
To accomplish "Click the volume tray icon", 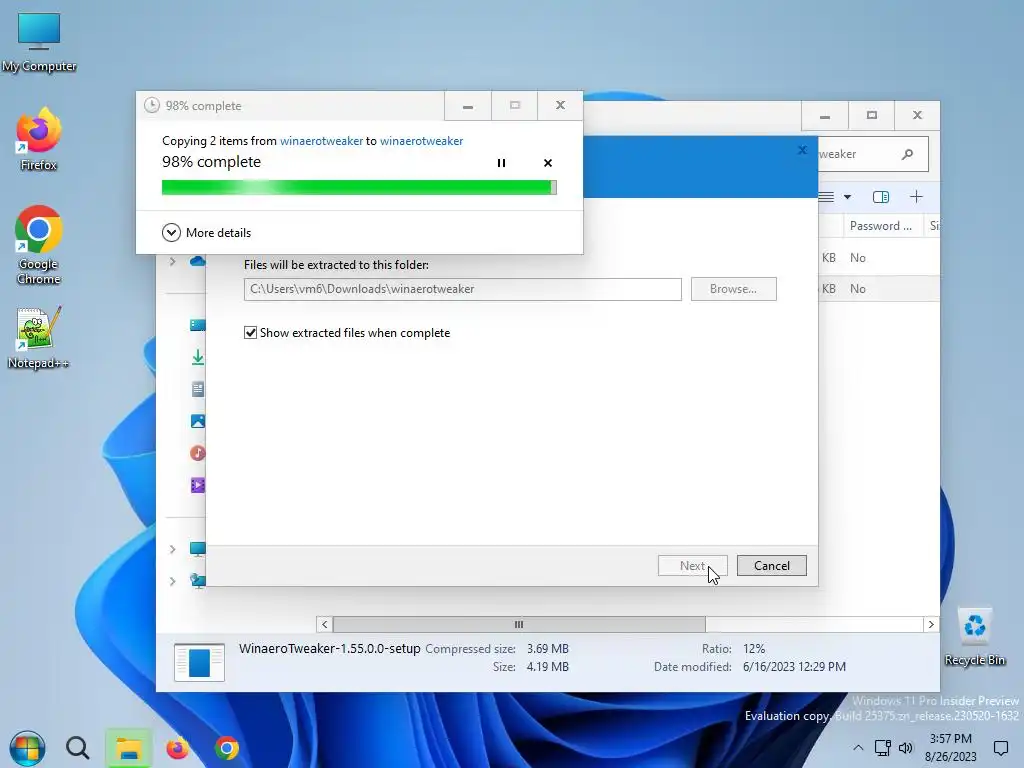I will tap(906, 748).
